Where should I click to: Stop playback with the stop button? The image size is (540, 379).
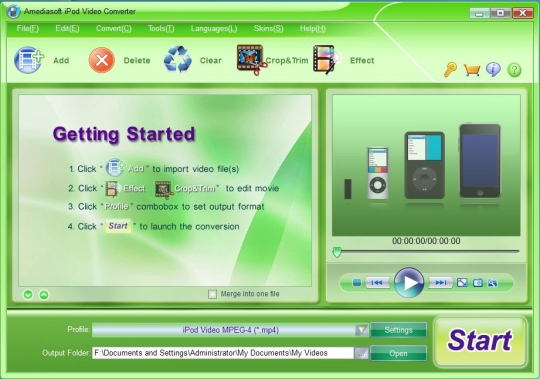pos(357,283)
